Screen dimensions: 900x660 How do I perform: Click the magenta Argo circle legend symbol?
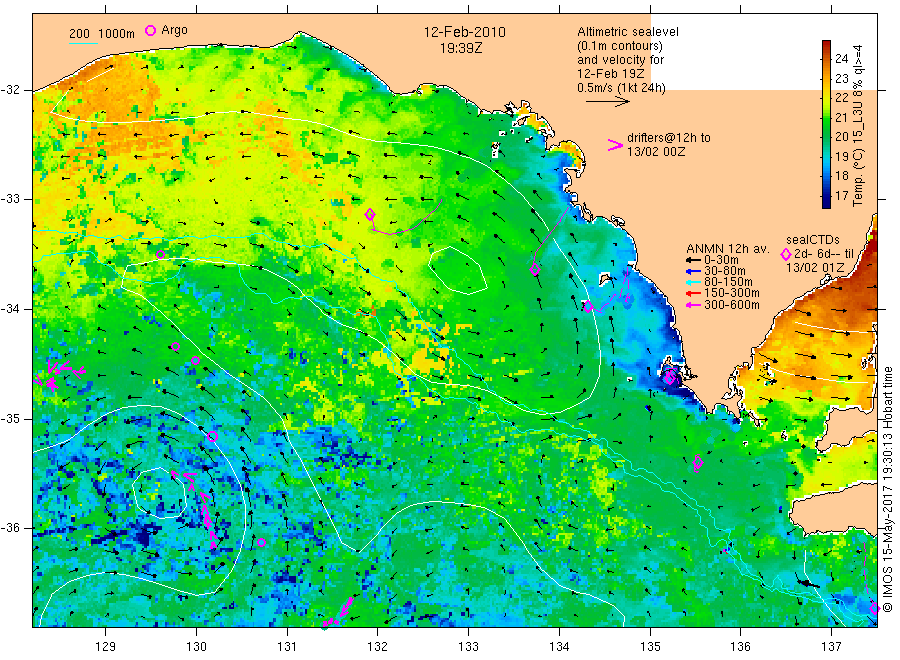pos(150,30)
